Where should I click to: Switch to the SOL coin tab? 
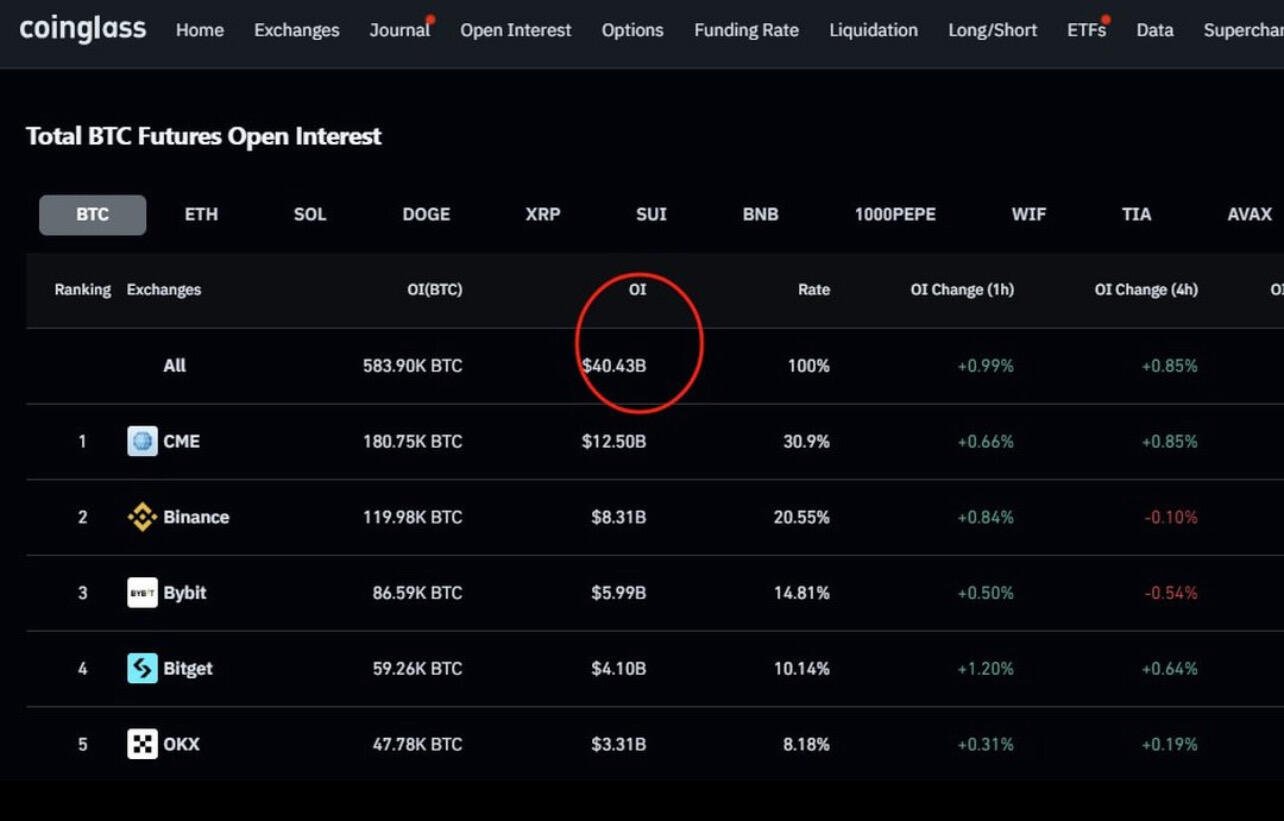[x=310, y=214]
